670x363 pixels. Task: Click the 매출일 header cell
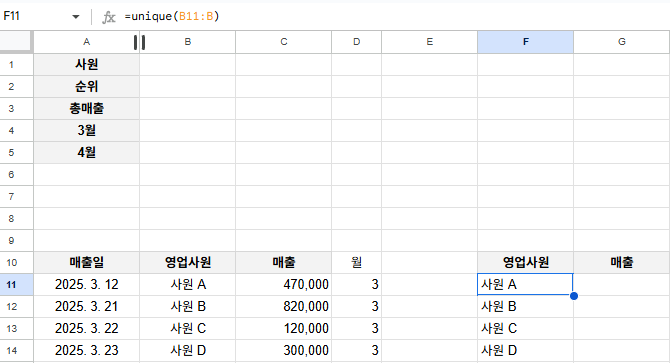tap(86, 263)
